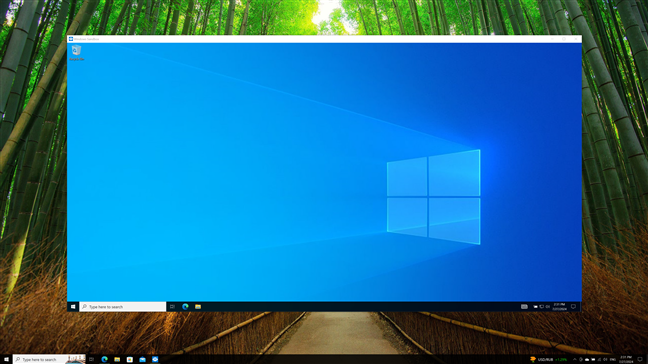The image size is (648, 364).
Task: Click the host tray location icon
Action: (581, 359)
